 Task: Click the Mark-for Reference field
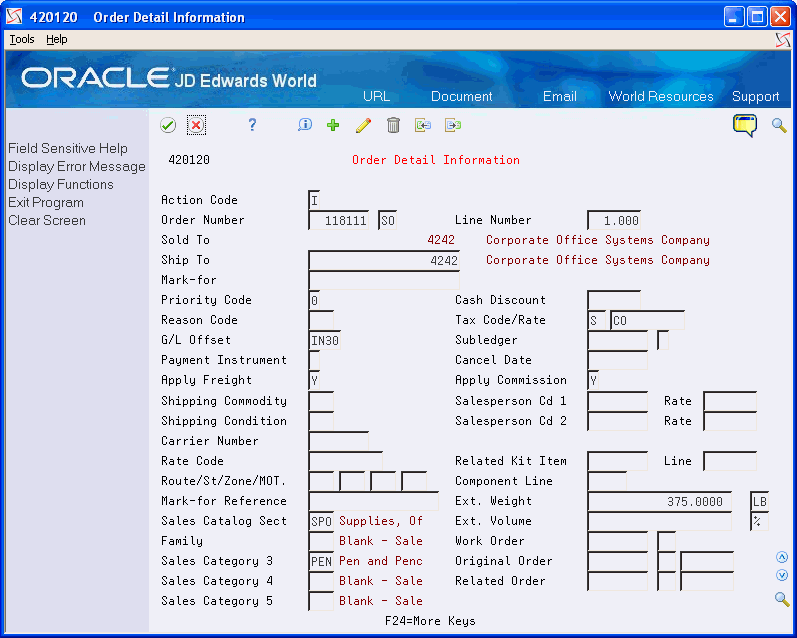(374, 501)
